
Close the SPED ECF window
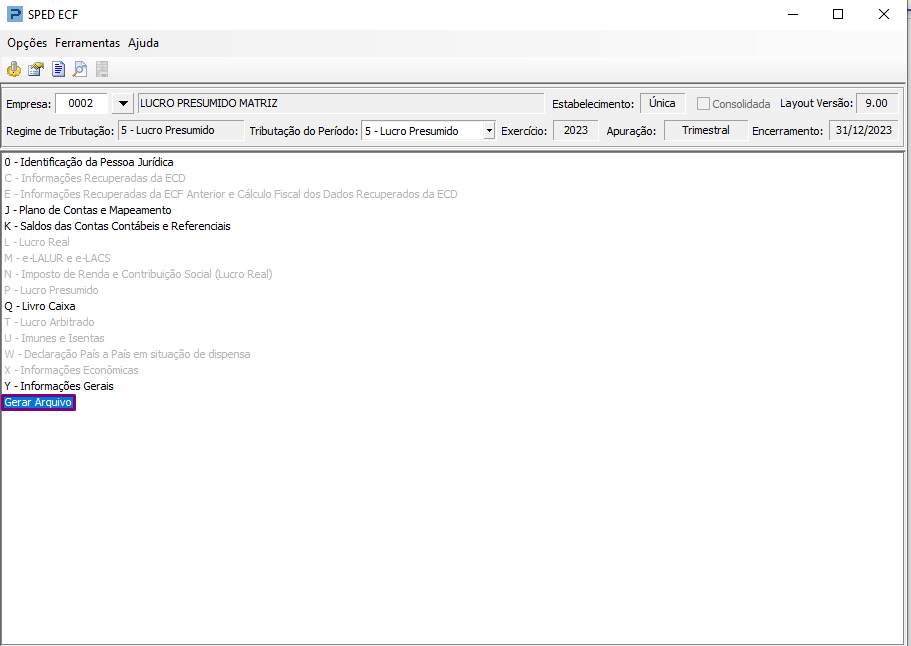coord(884,14)
